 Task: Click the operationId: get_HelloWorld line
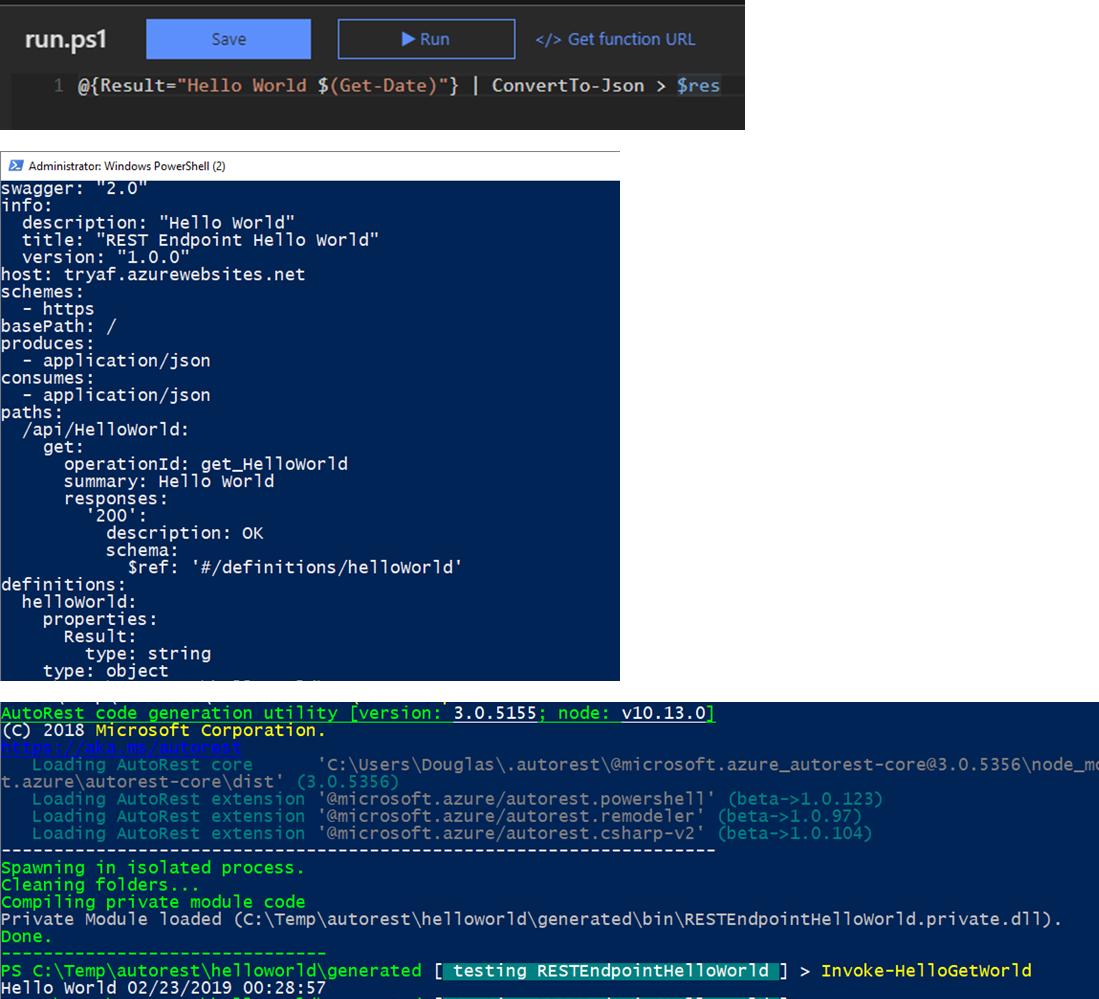(205, 464)
